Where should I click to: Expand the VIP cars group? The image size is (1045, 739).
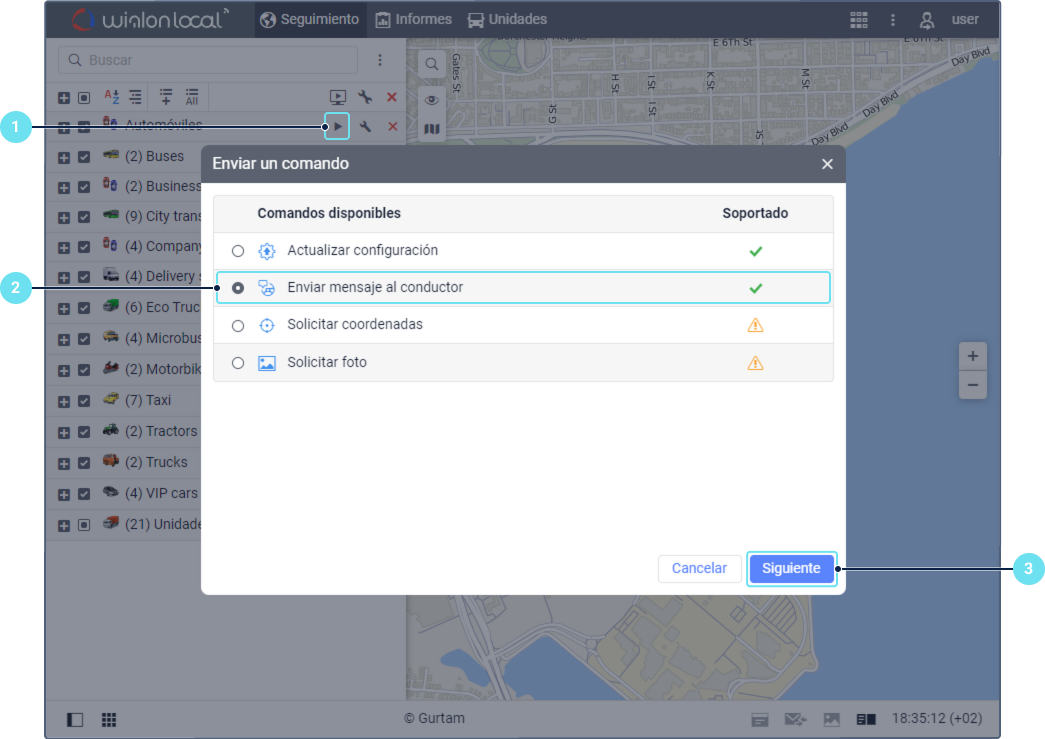click(64, 494)
